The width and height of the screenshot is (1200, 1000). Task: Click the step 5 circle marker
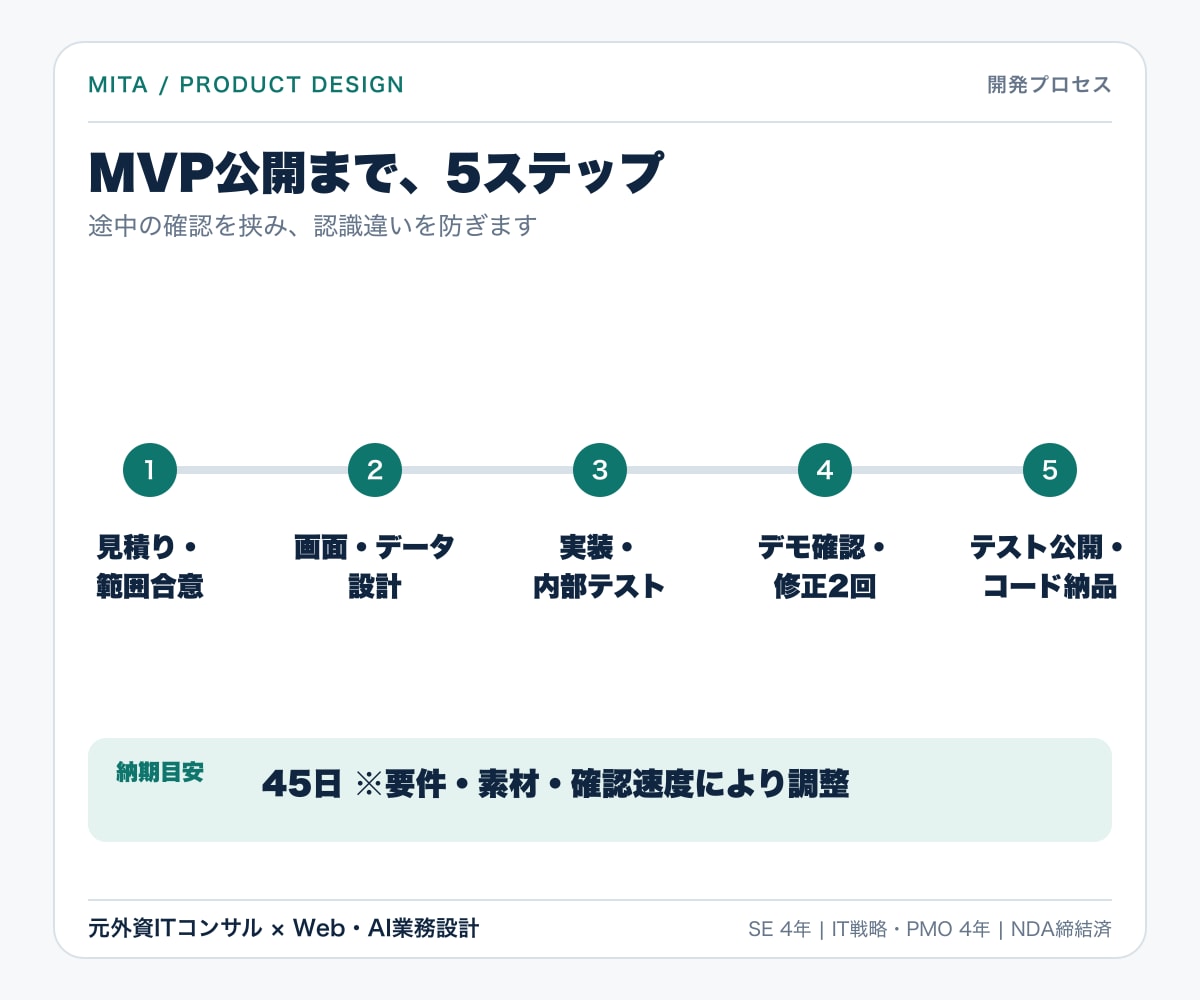(x=1050, y=470)
